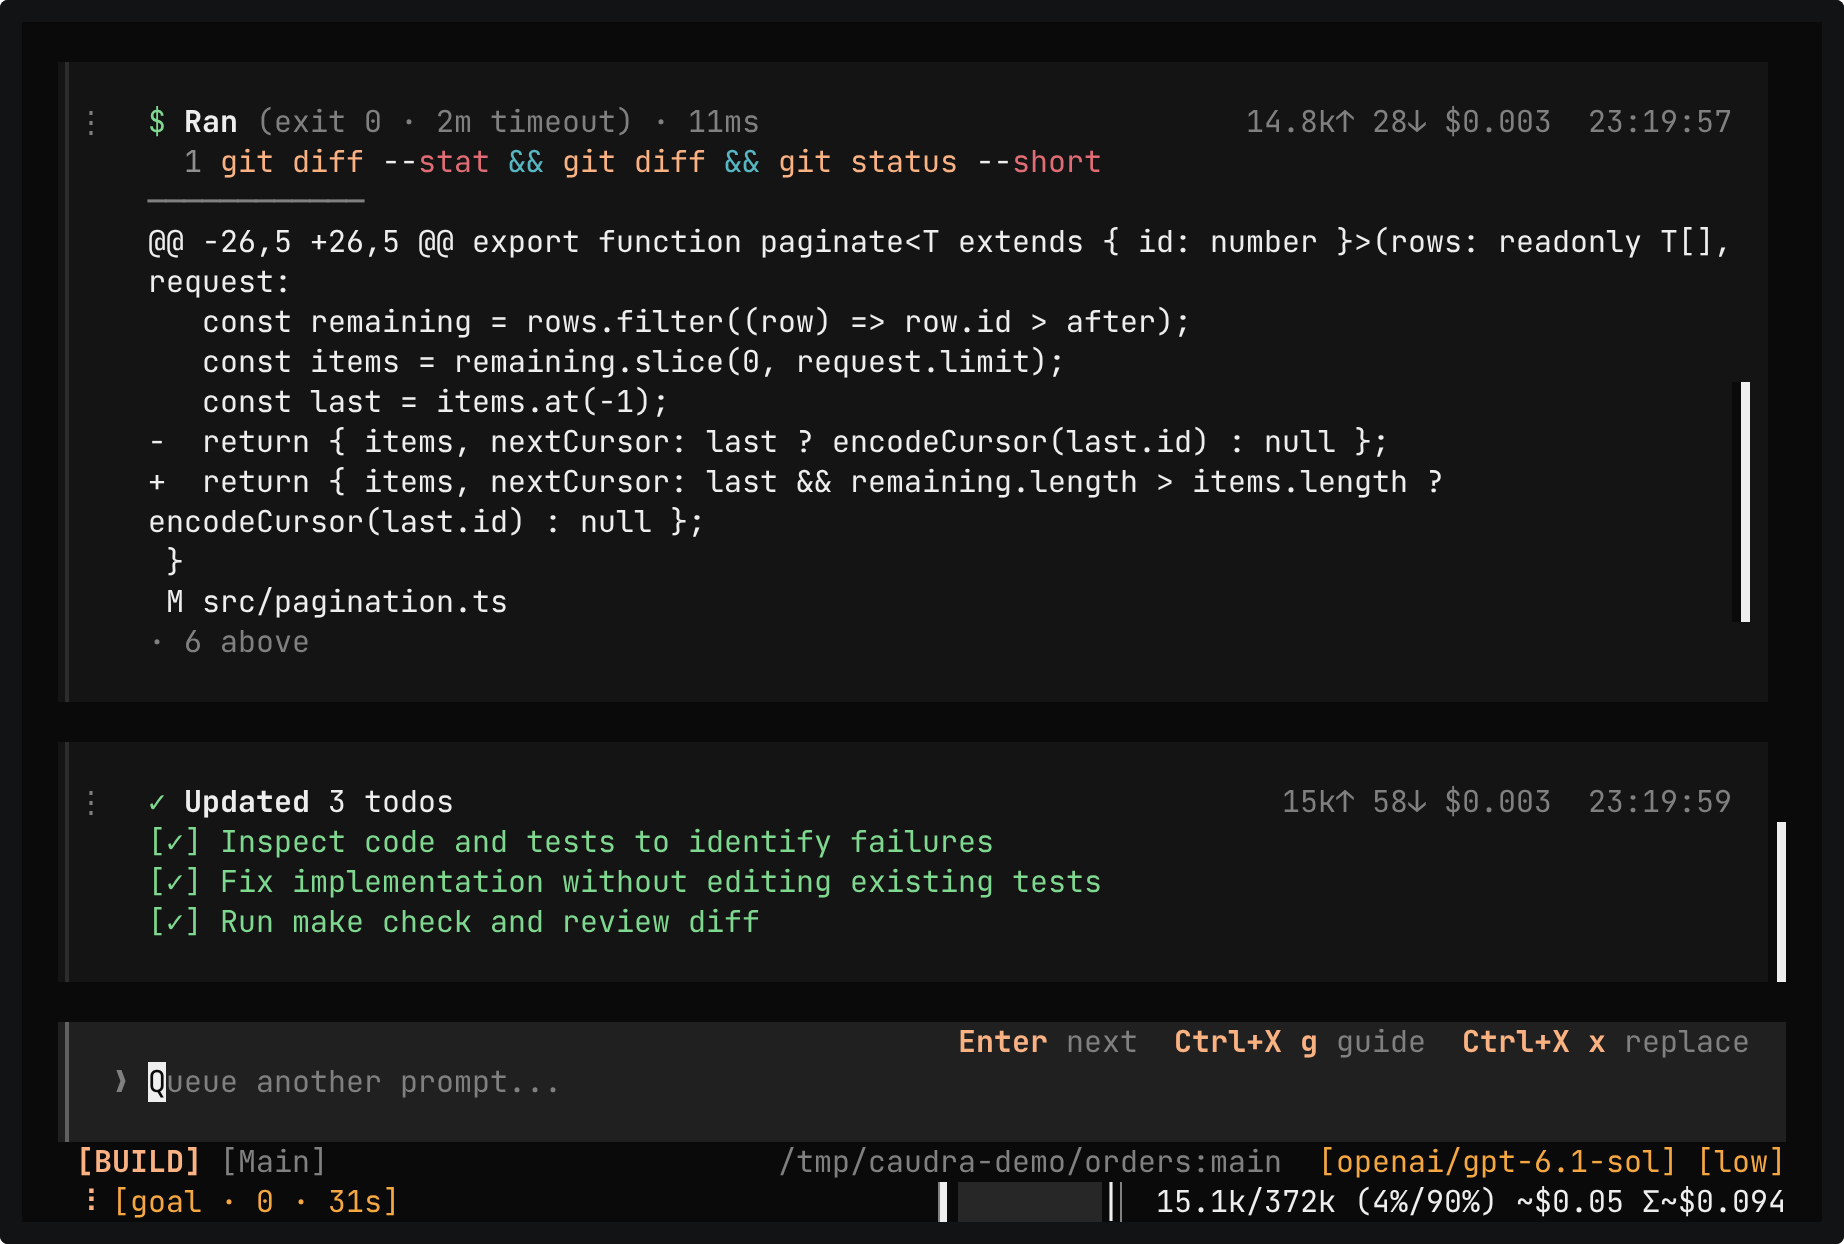
Task: Toggle the 'Fix implementation' todo checkbox
Action: pos(174,882)
